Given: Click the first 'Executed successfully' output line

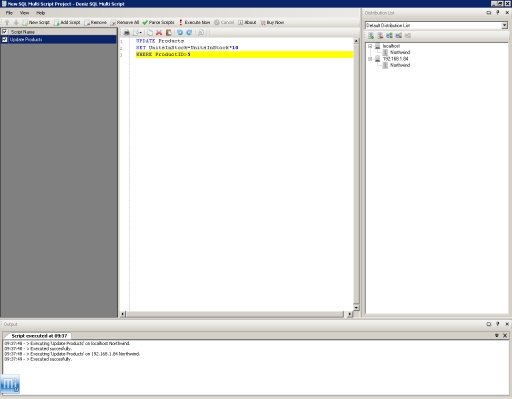Looking at the screenshot, I should (38, 349).
